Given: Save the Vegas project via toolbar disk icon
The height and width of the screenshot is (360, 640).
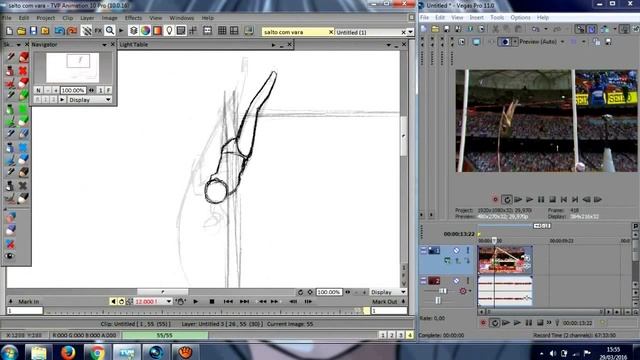Looking at the screenshot, I should [447, 29].
